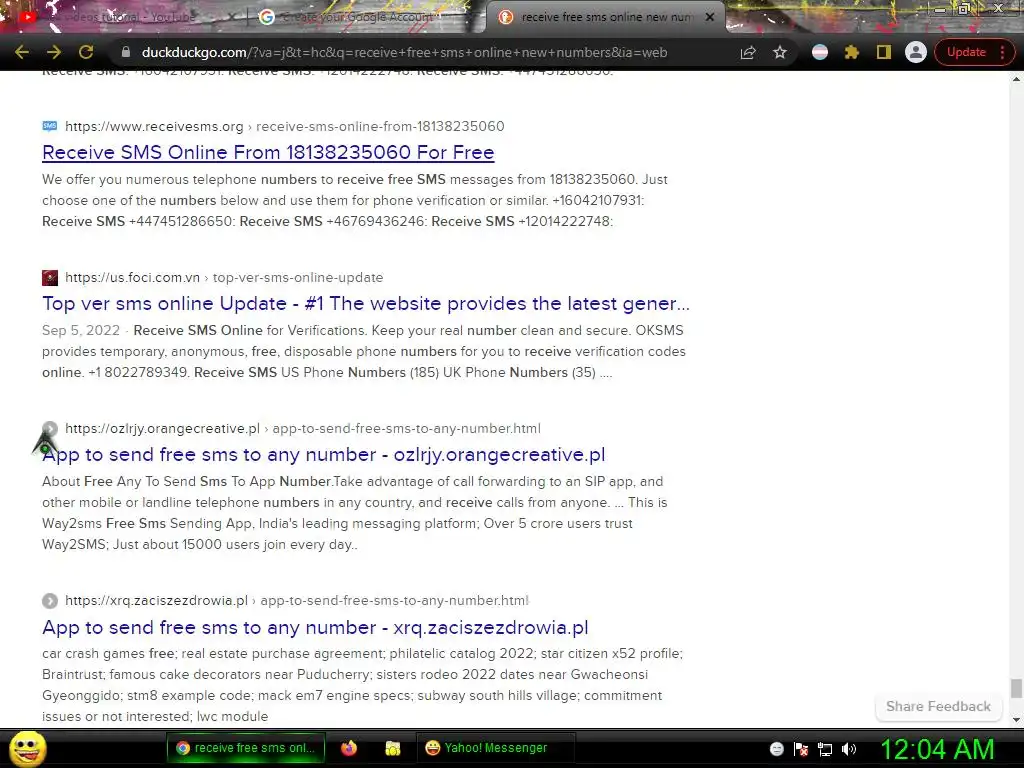Screen dimensions: 1024x768
Task: Click the smiley tray icon
Action: (x=776, y=749)
